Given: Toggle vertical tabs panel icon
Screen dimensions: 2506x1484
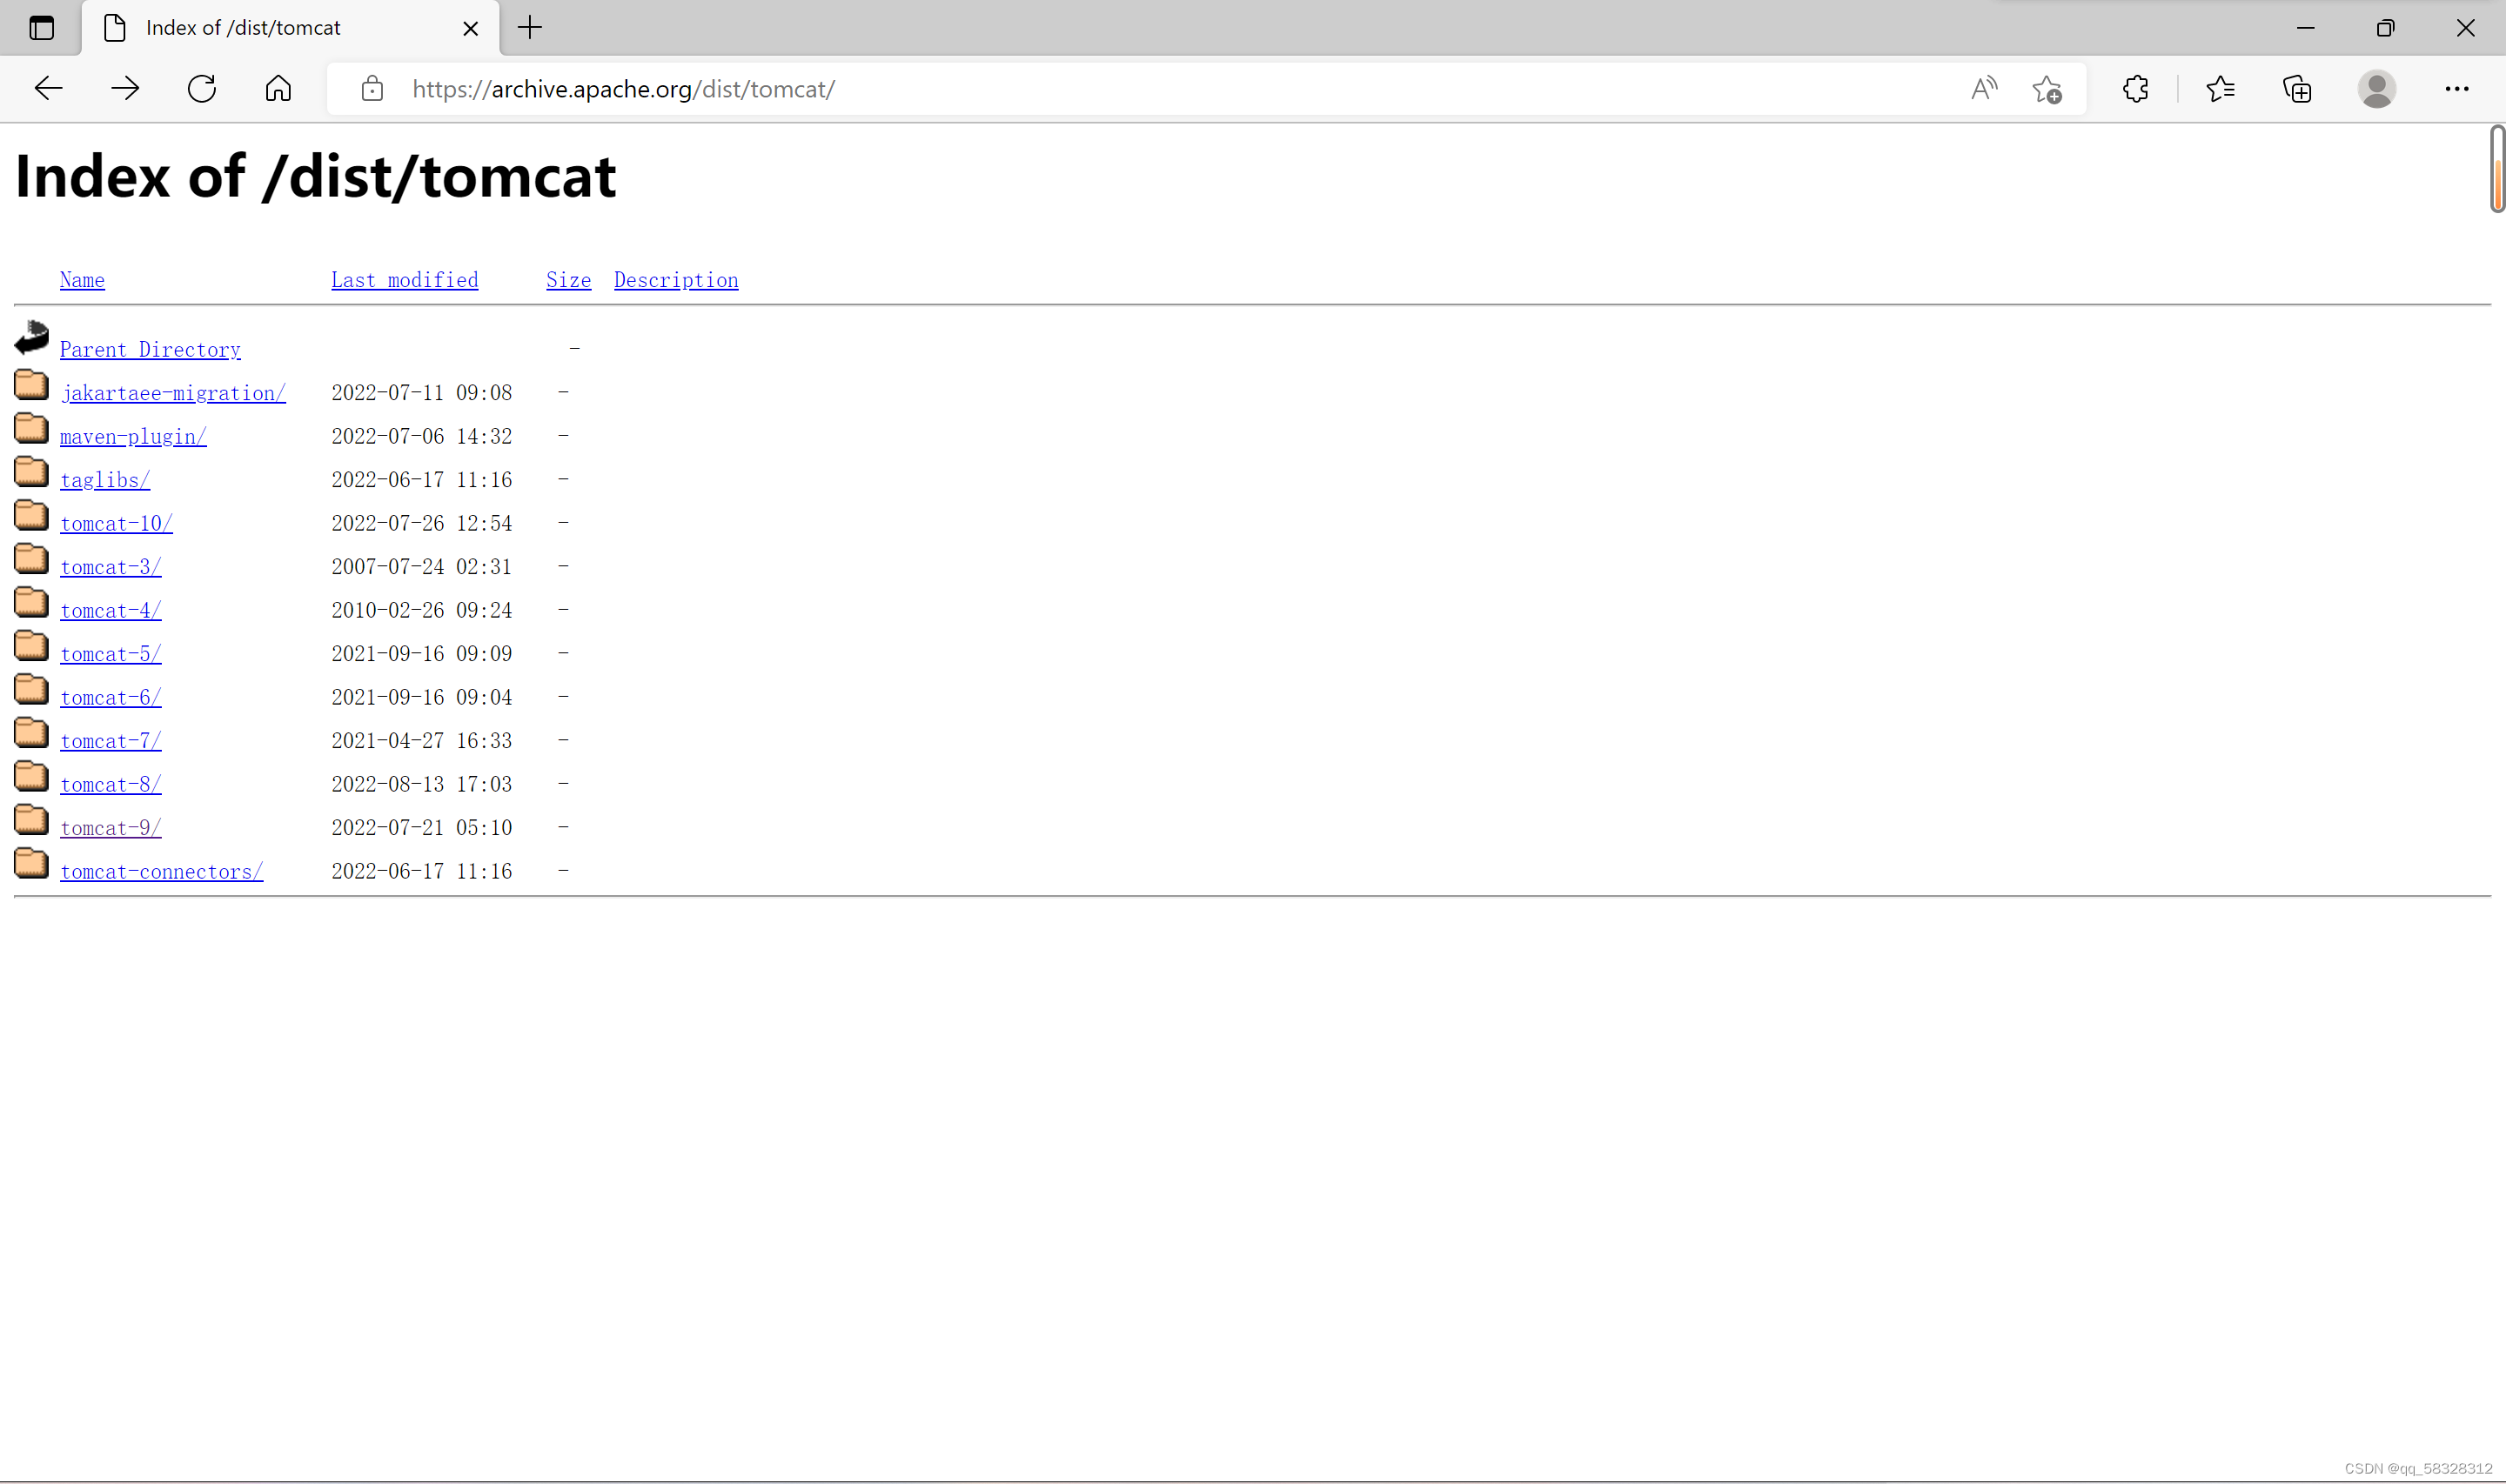Looking at the screenshot, I should 41,28.
